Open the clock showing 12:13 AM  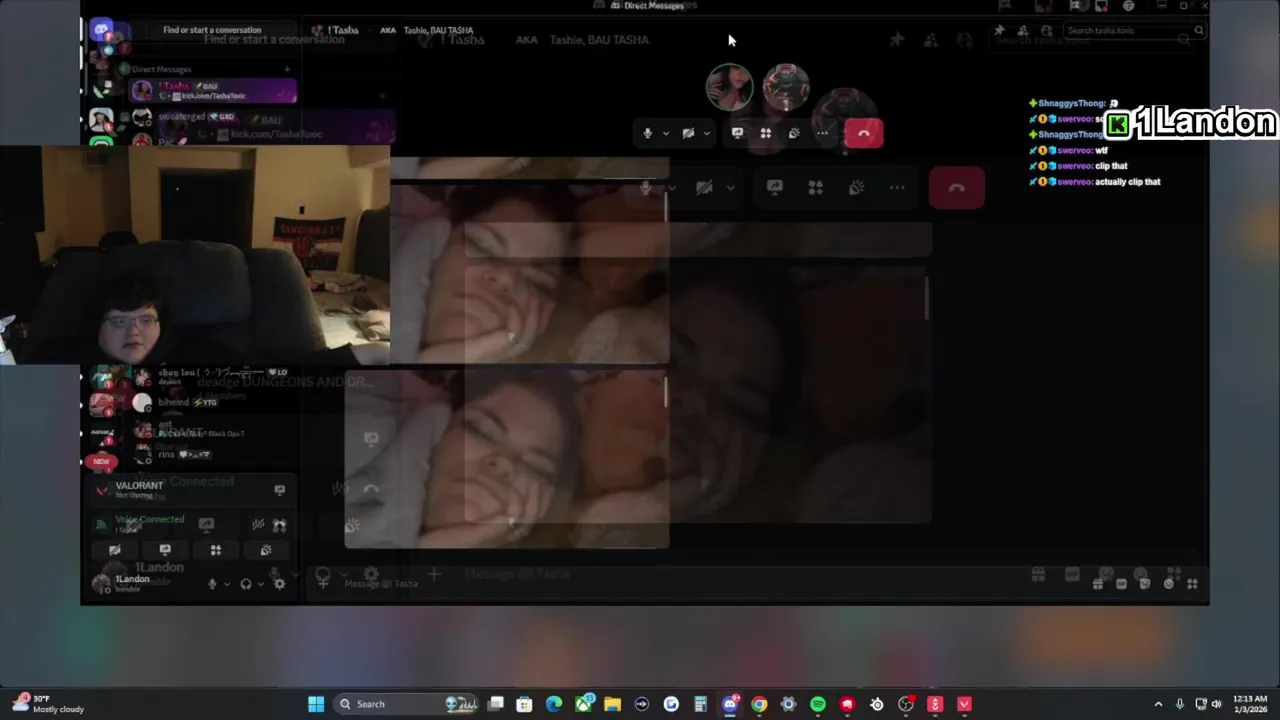pyautogui.click(x=1250, y=704)
